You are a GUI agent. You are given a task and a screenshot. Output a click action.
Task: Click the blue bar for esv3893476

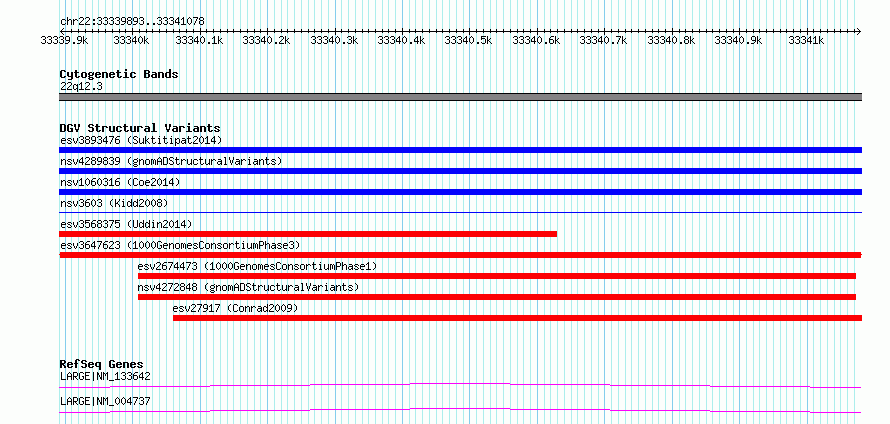coord(460,150)
